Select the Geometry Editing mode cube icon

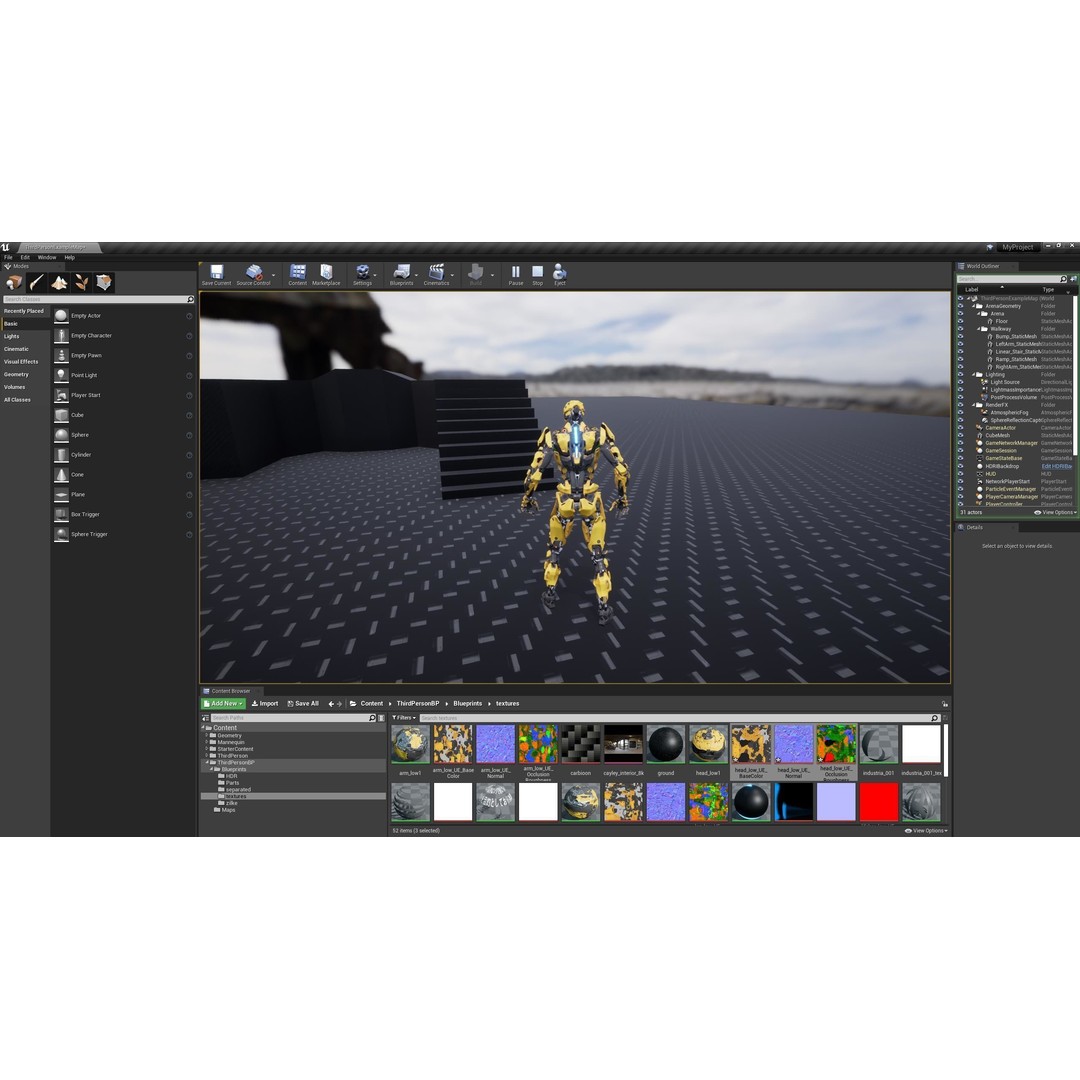pyautogui.click(x=104, y=282)
